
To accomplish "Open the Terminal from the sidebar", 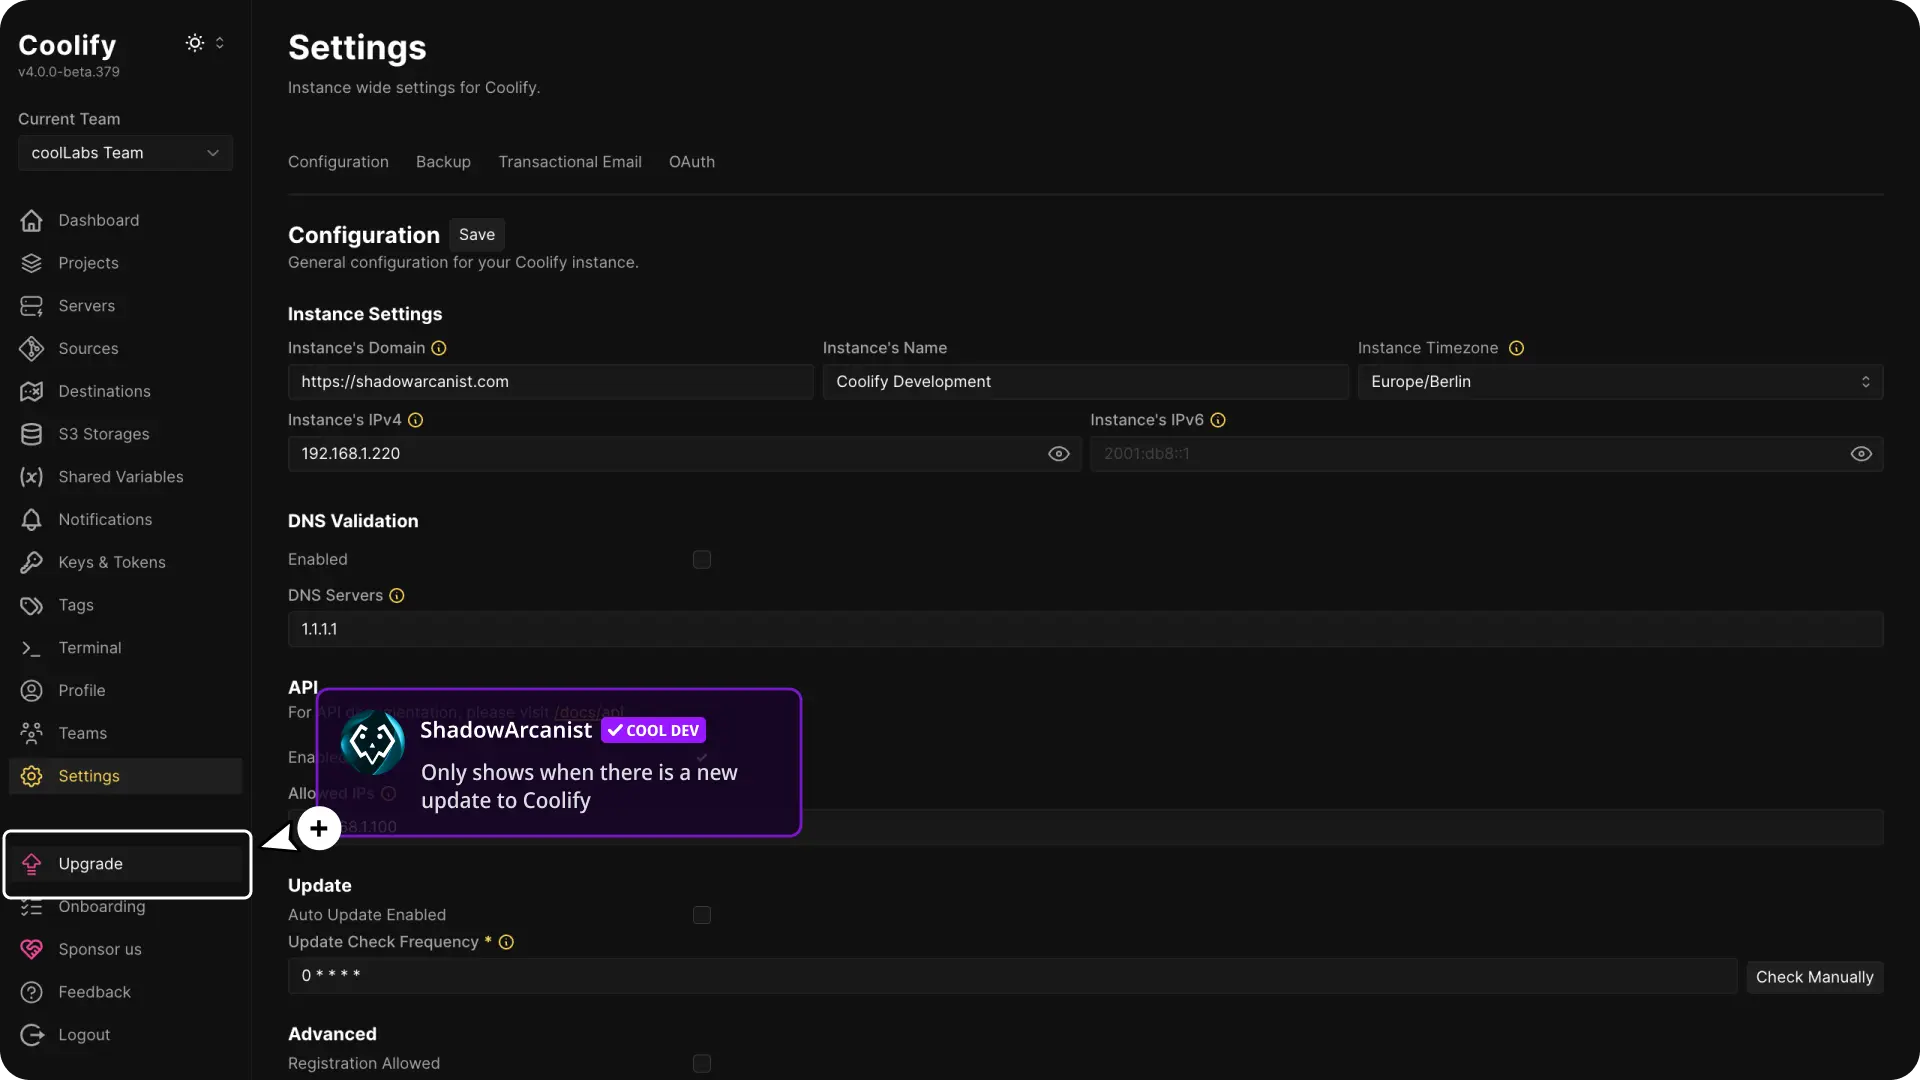I will tap(92, 648).
